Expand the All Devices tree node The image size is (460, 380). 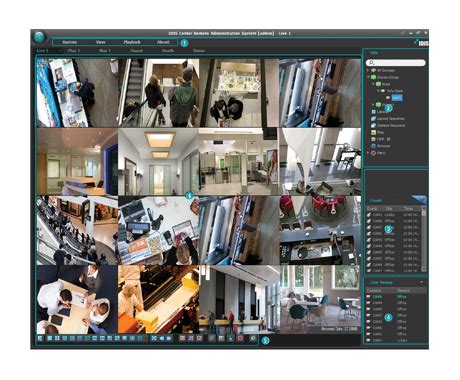(x=368, y=70)
